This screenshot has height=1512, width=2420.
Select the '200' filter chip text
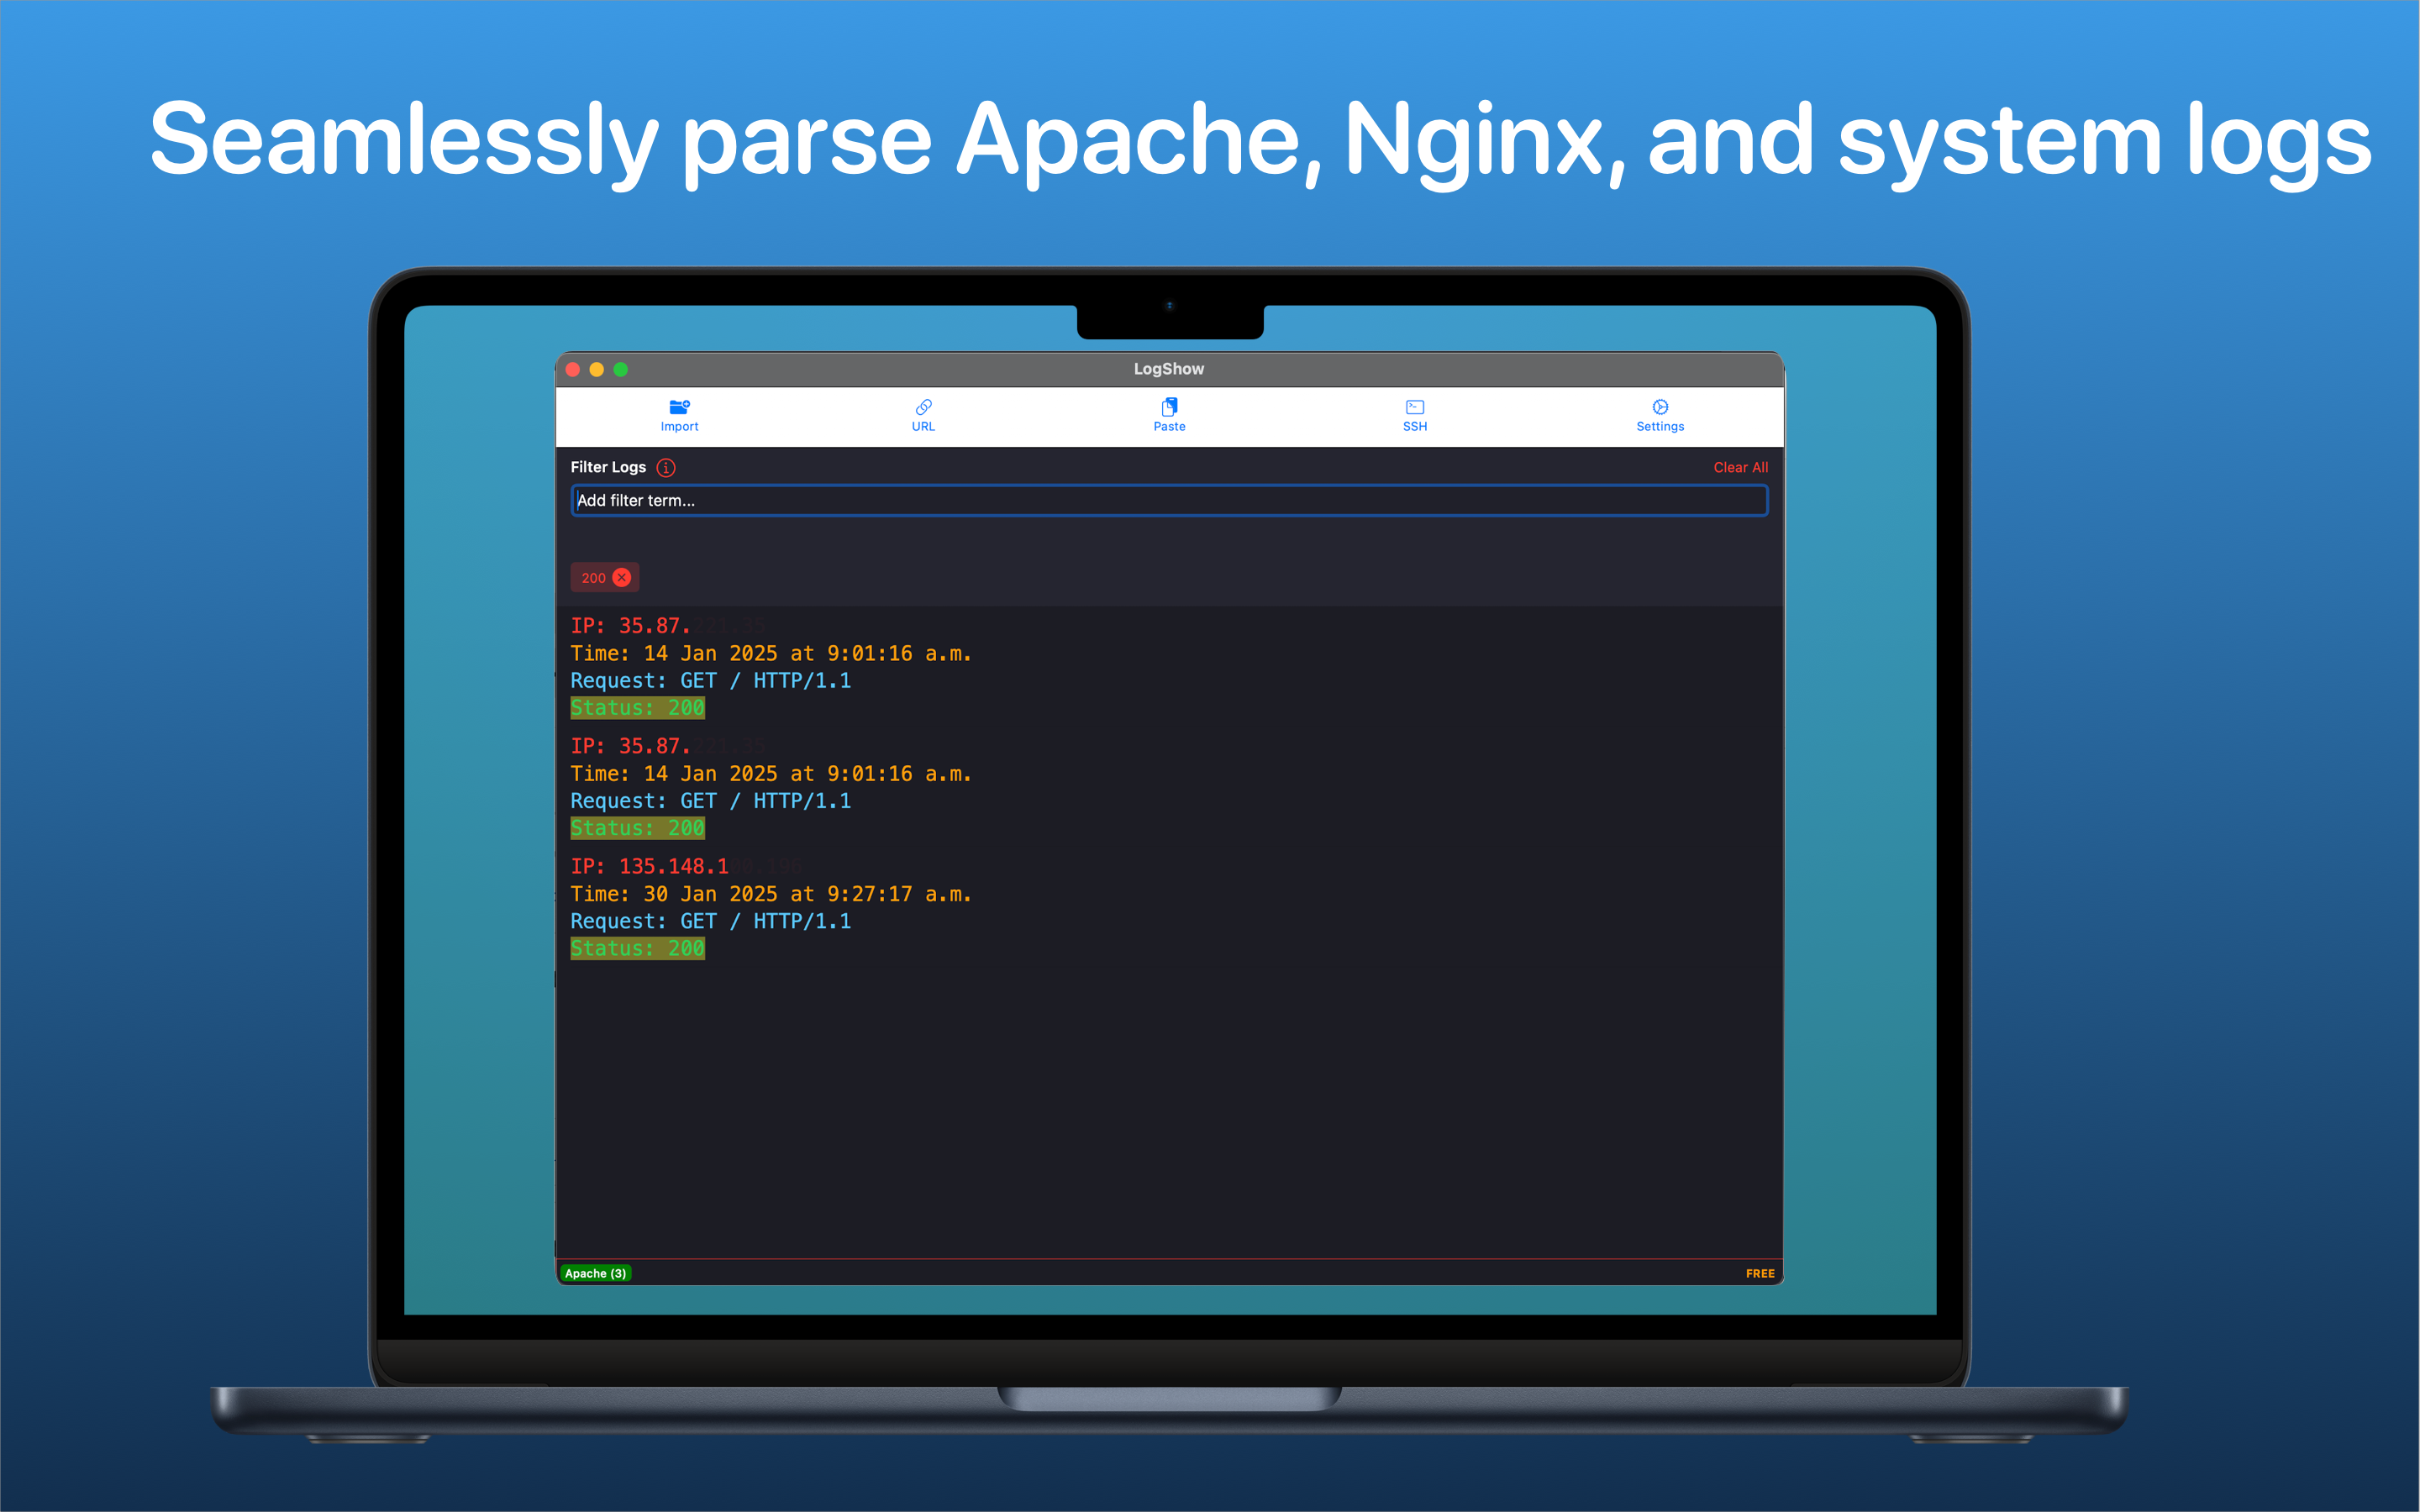(x=593, y=578)
